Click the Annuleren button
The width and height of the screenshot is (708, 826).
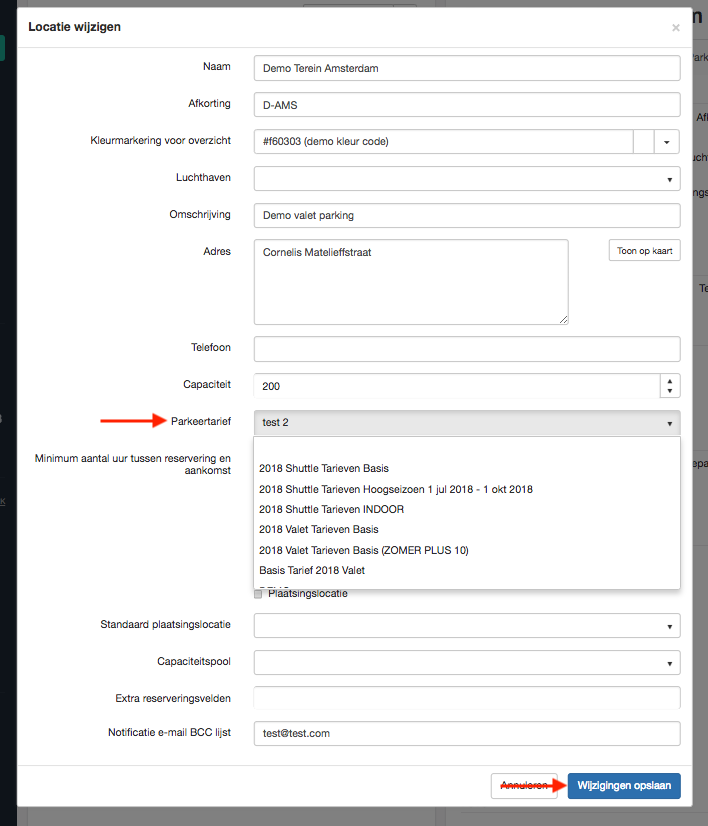524,785
